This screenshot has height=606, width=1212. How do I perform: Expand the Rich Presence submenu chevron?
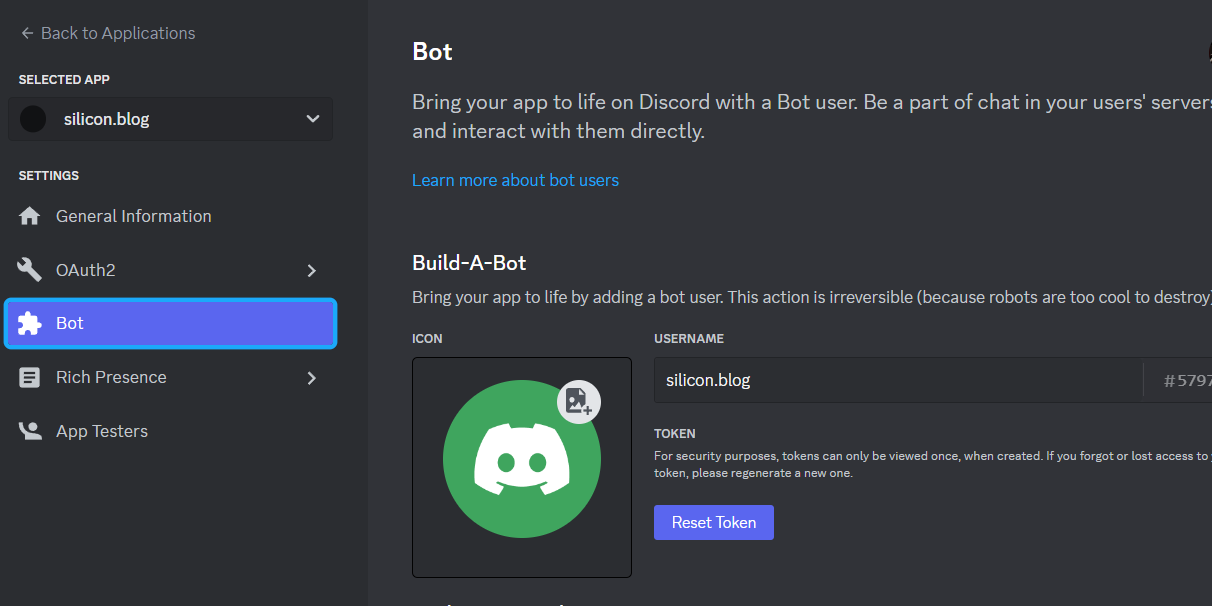pos(312,378)
